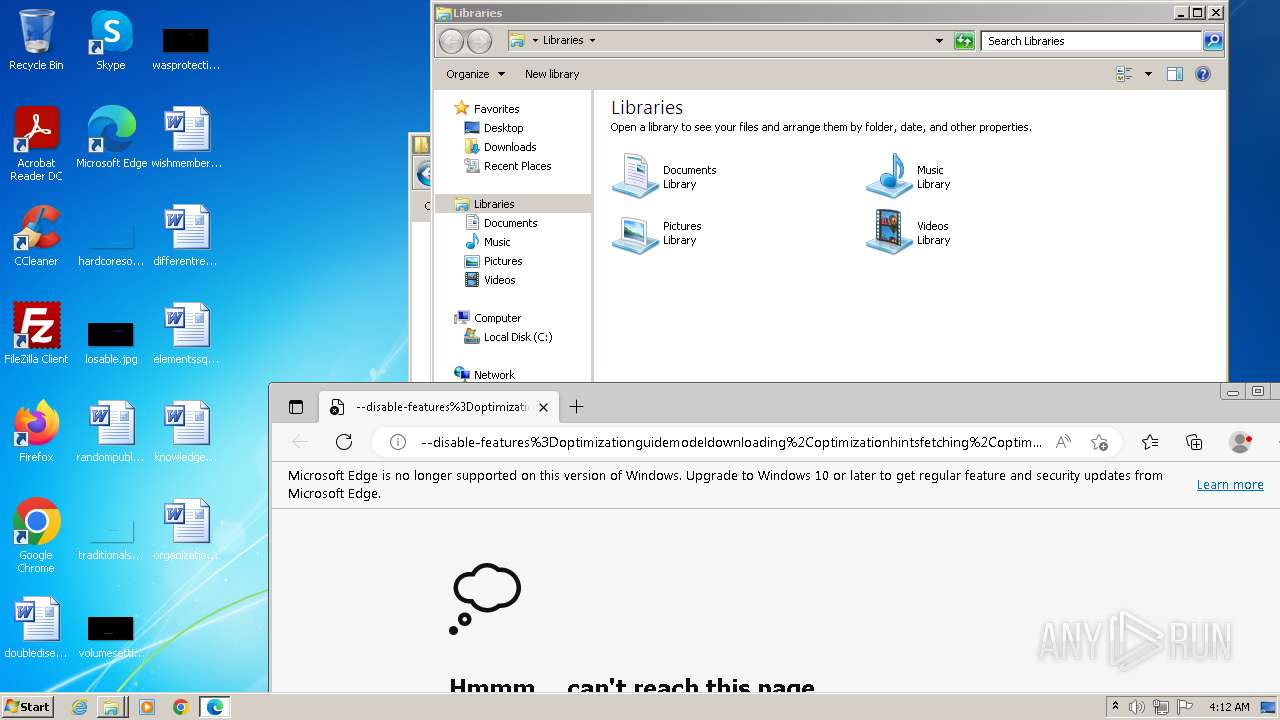Select the differentre Word document icon
1280x720 pixels.
186,235
